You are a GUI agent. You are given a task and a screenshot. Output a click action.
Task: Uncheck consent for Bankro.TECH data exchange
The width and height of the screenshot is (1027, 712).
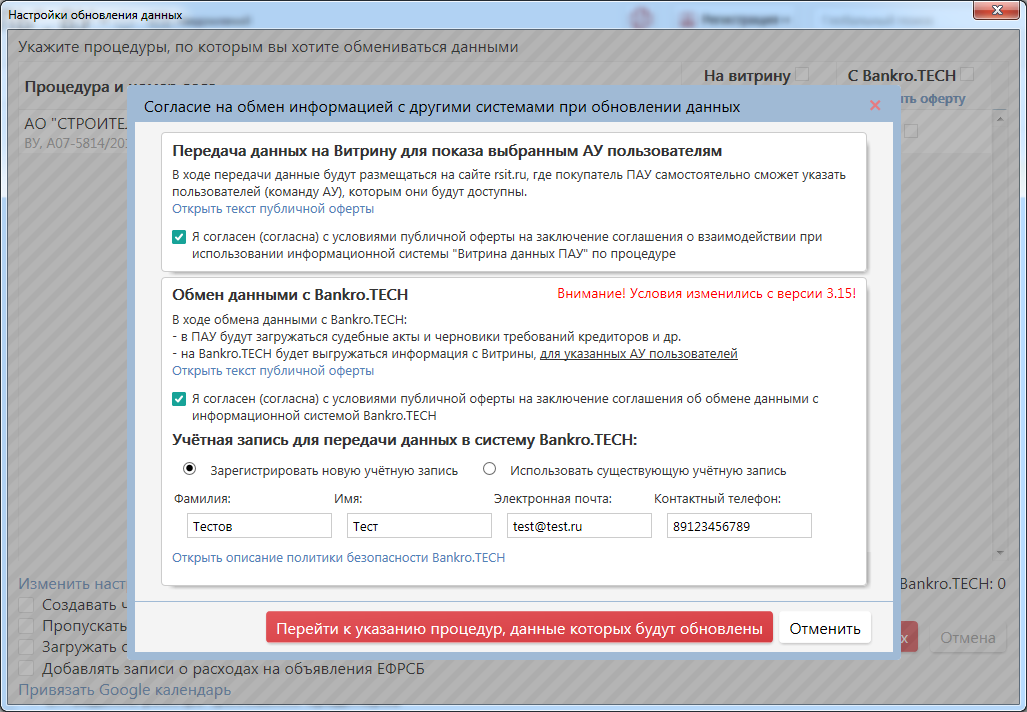tap(179, 399)
